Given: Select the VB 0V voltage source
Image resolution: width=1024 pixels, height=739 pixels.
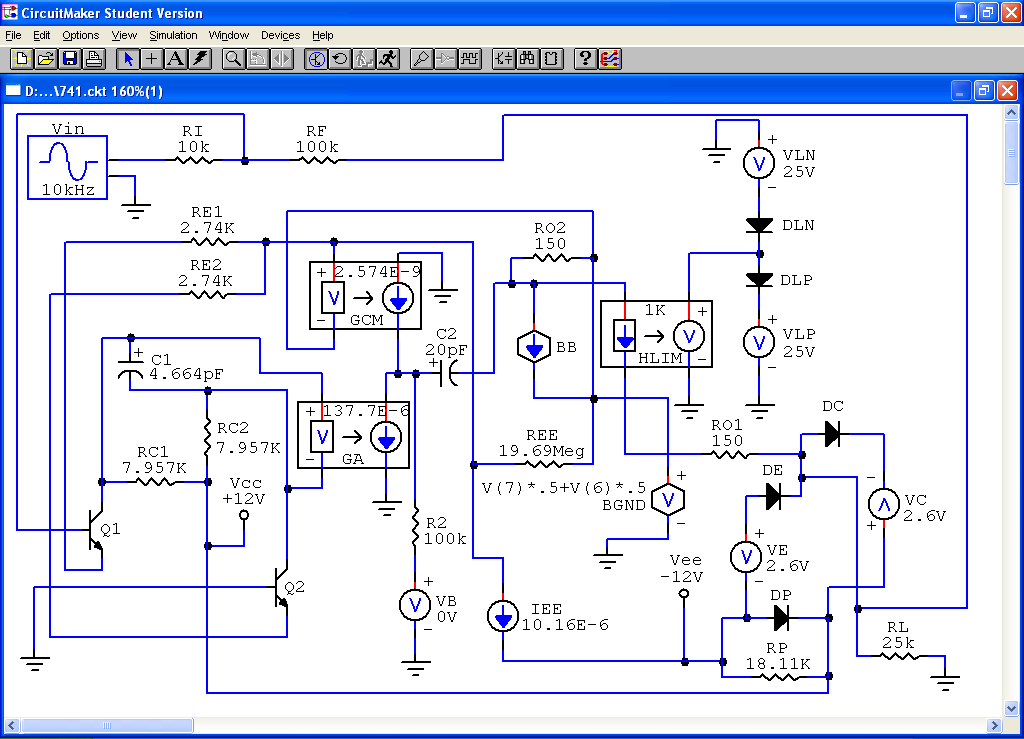Looking at the screenshot, I should (415, 606).
